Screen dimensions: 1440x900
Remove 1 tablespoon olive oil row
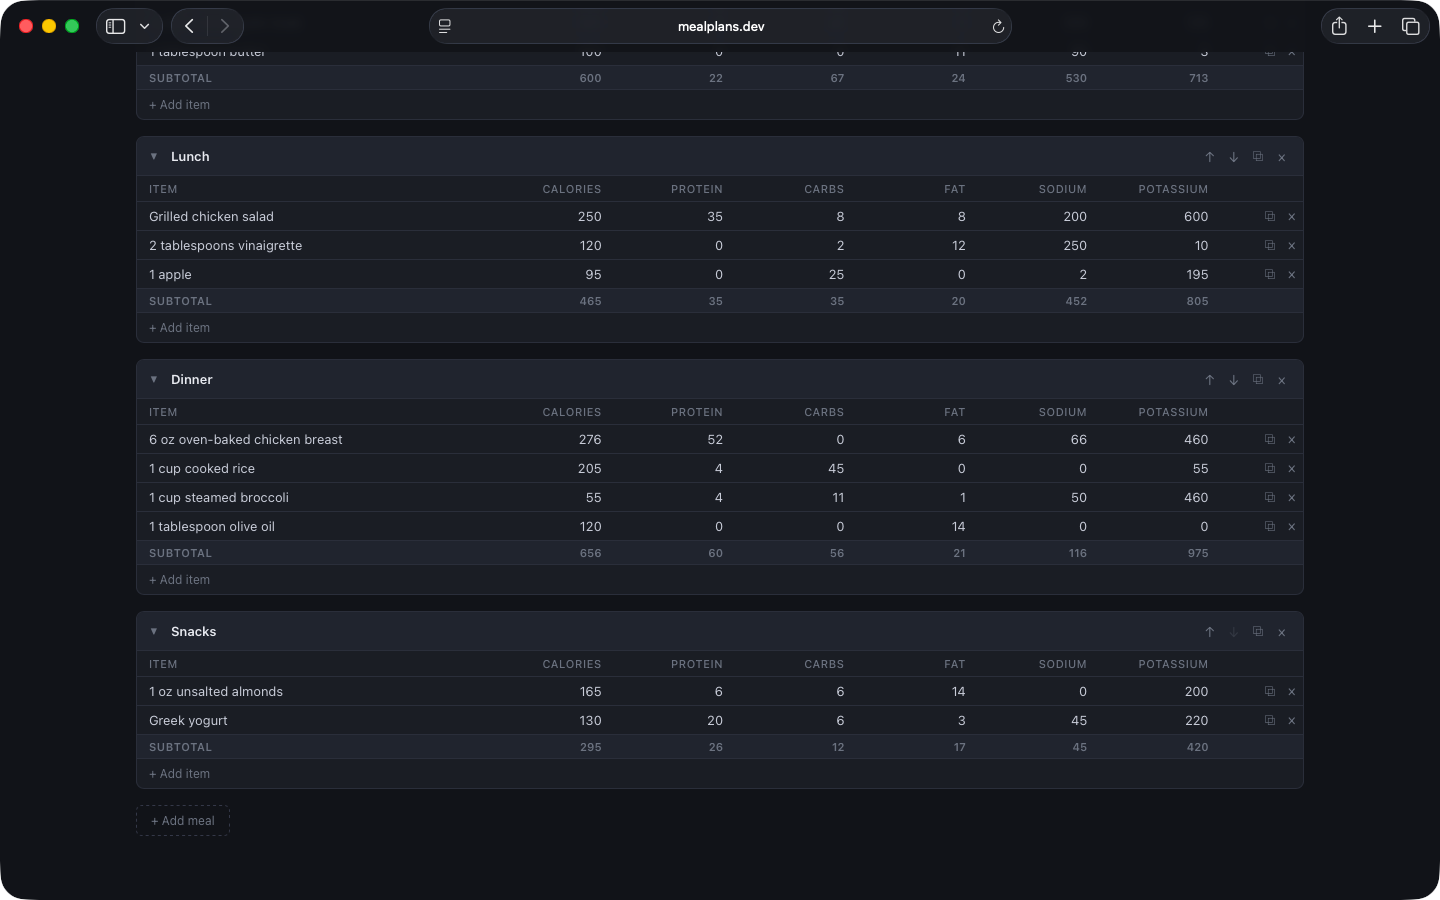point(1291,527)
